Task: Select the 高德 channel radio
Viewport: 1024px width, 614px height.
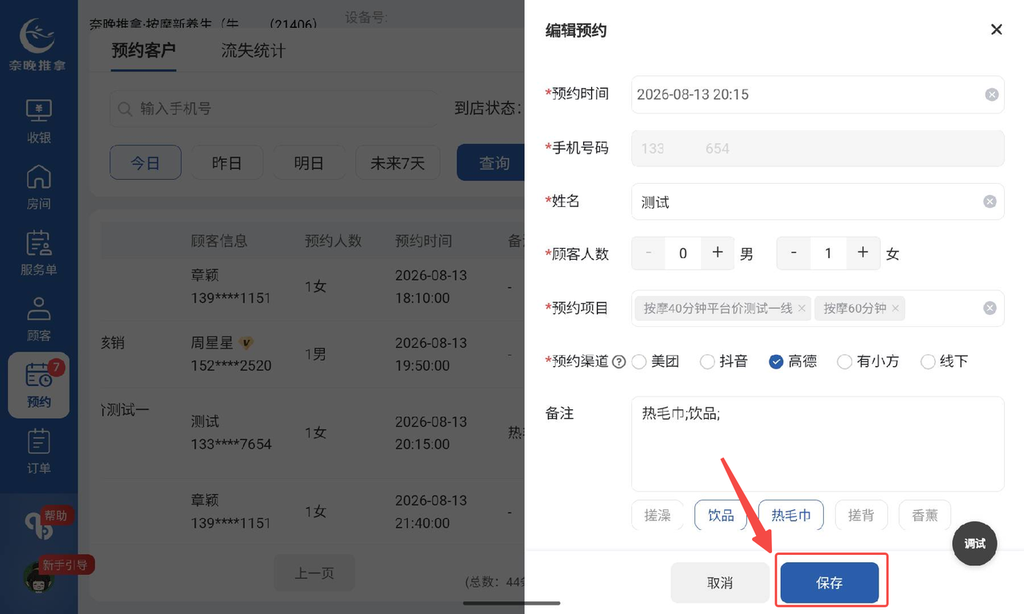Action: 776,362
